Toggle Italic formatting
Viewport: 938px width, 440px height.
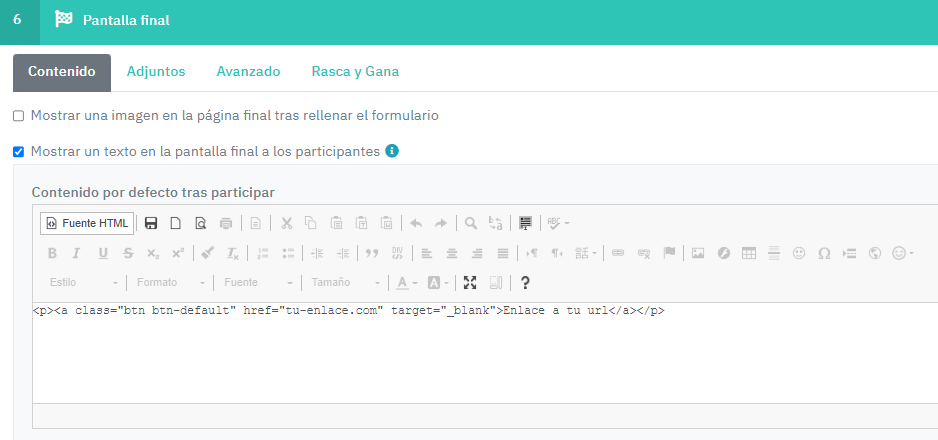[x=76, y=253]
